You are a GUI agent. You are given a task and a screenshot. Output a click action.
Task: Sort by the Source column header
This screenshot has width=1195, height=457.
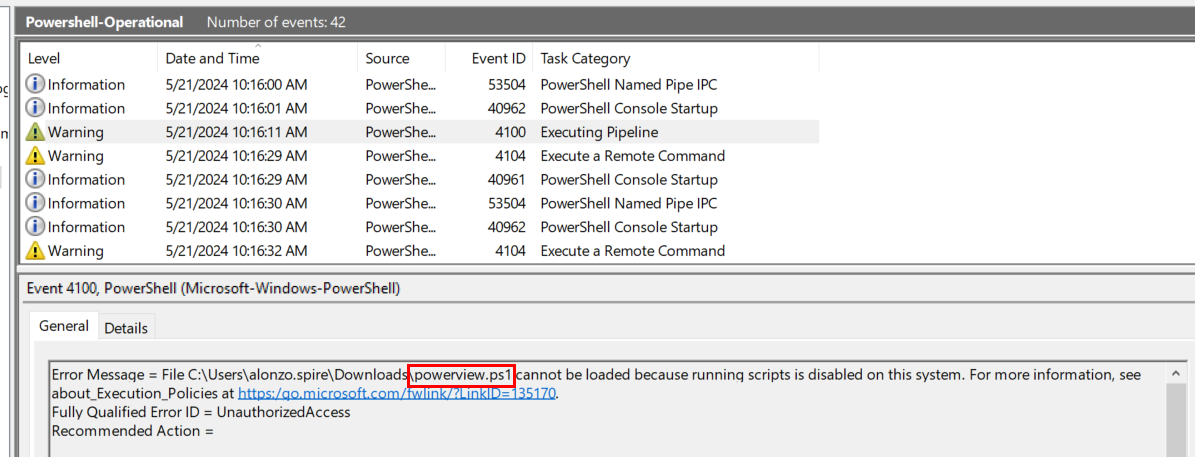pyautogui.click(x=387, y=59)
